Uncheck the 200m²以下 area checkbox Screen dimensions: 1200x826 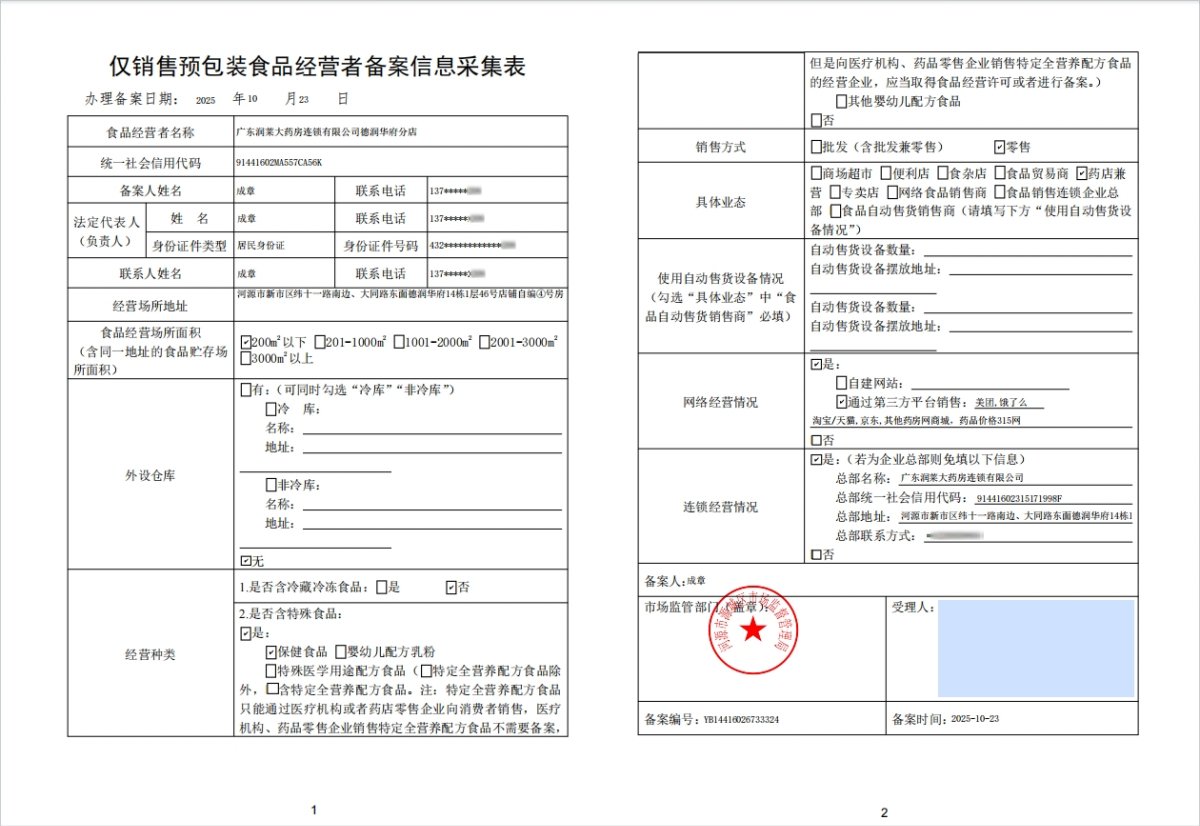click(246, 341)
